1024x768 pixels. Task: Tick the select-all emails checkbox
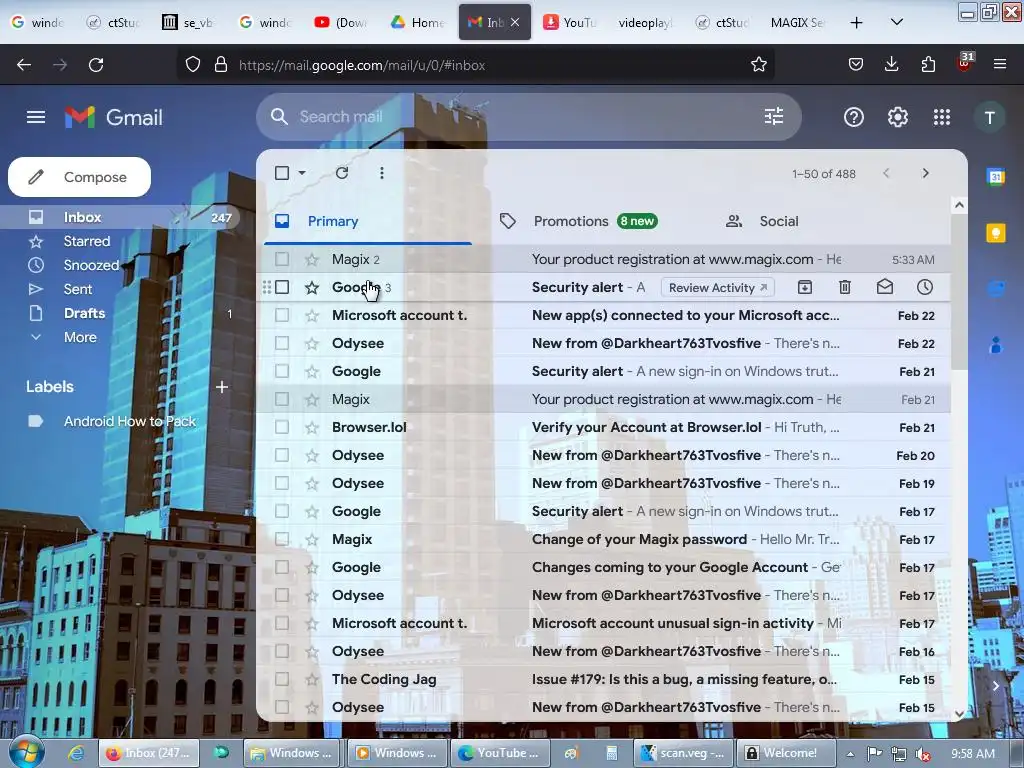point(281,173)
